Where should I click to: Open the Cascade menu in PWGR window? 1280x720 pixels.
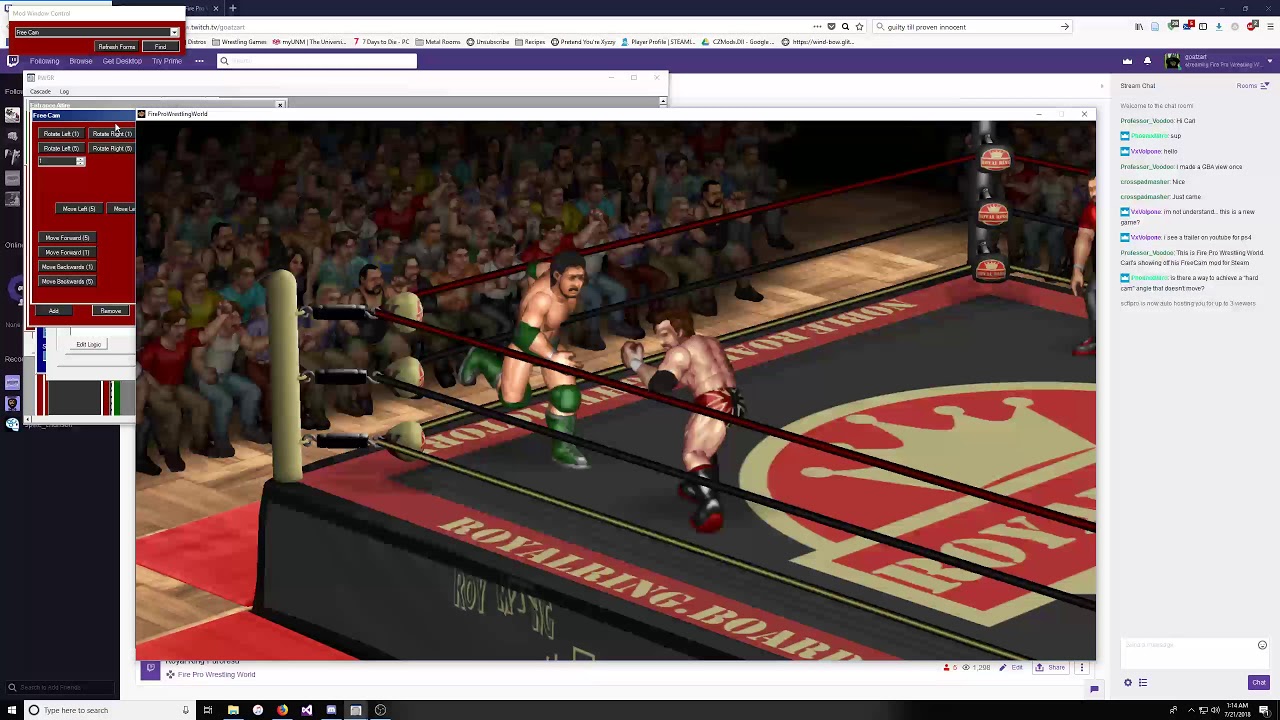pyautogui.click(x=40, y=92)
